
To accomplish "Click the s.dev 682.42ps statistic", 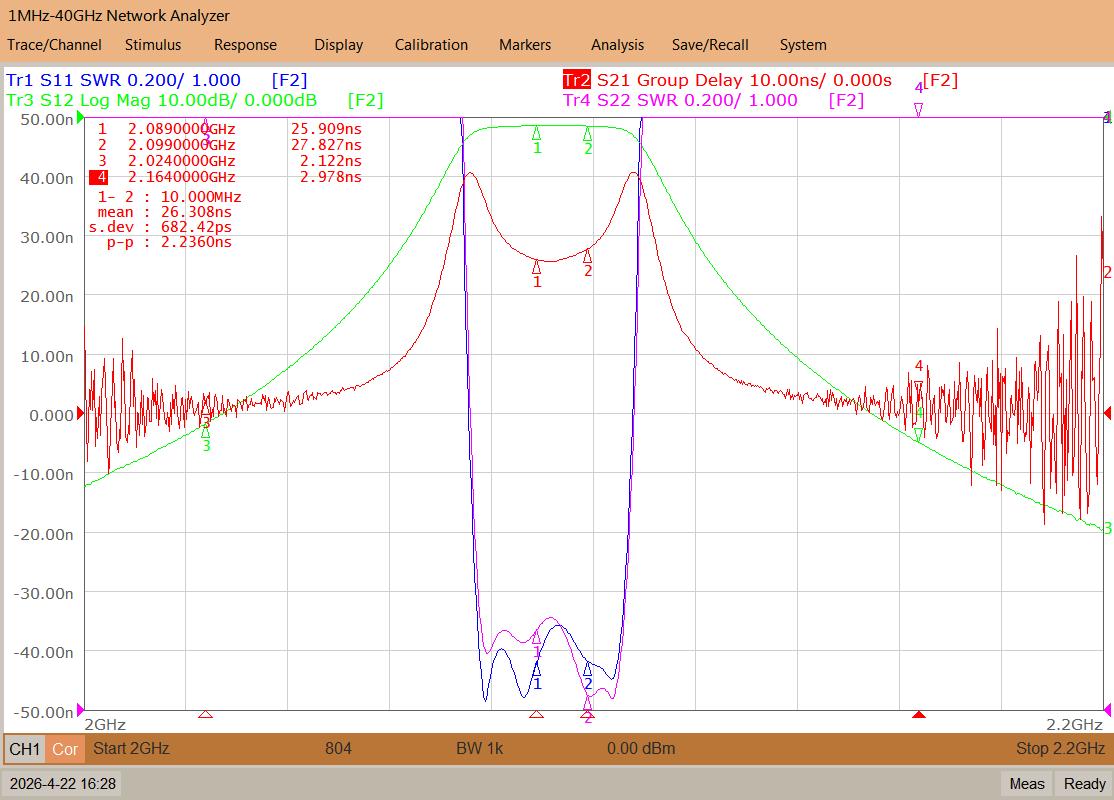I will point(161,227).
